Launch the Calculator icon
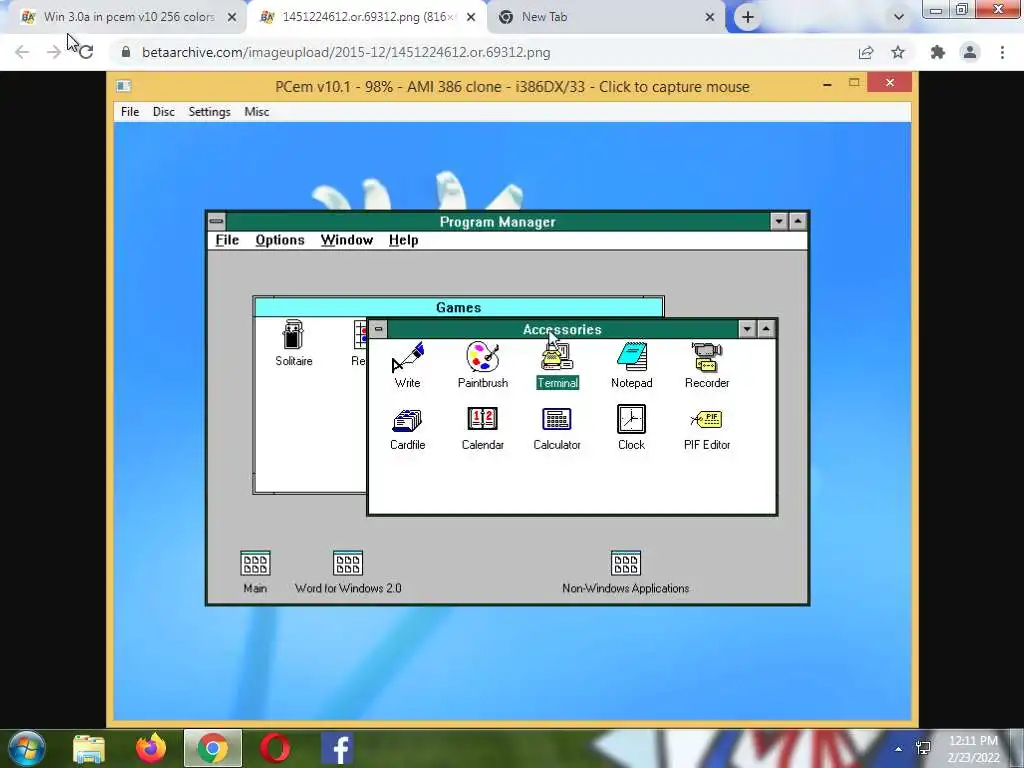 tap(557, 428)
